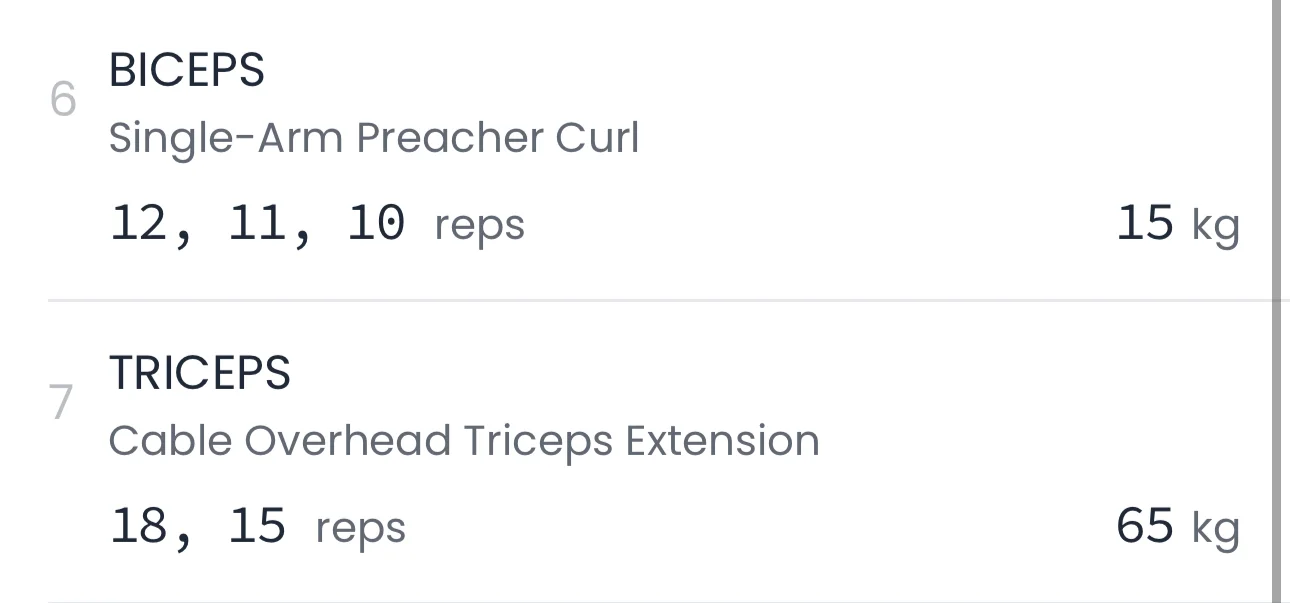Select the 11 reps value for Preacher Curl
Screen dimensions: 1290x603
(257, 222)
